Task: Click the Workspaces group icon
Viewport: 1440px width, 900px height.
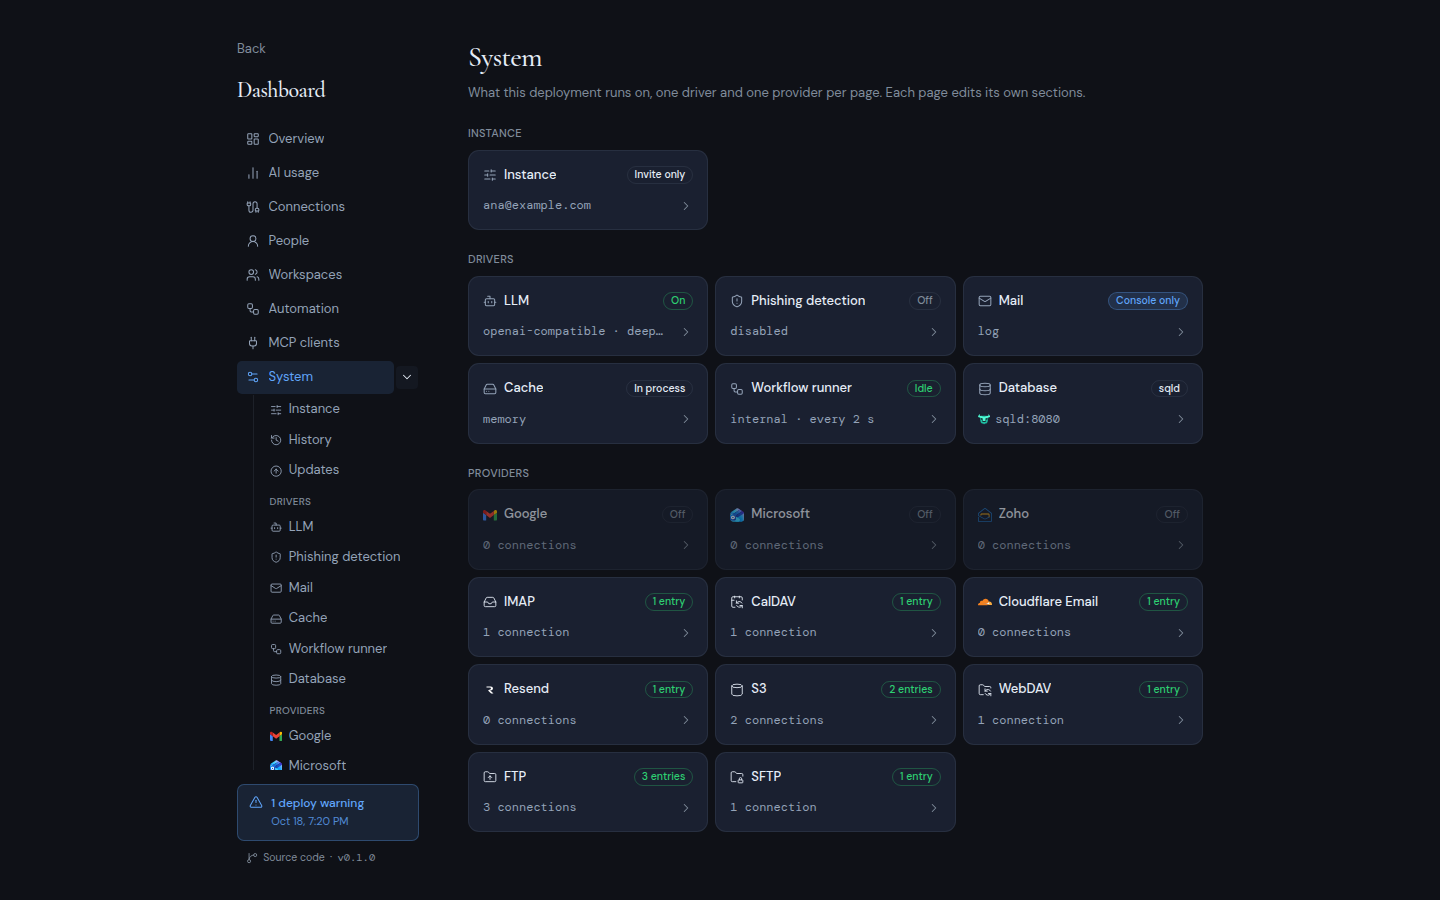Action: [253, 275]
